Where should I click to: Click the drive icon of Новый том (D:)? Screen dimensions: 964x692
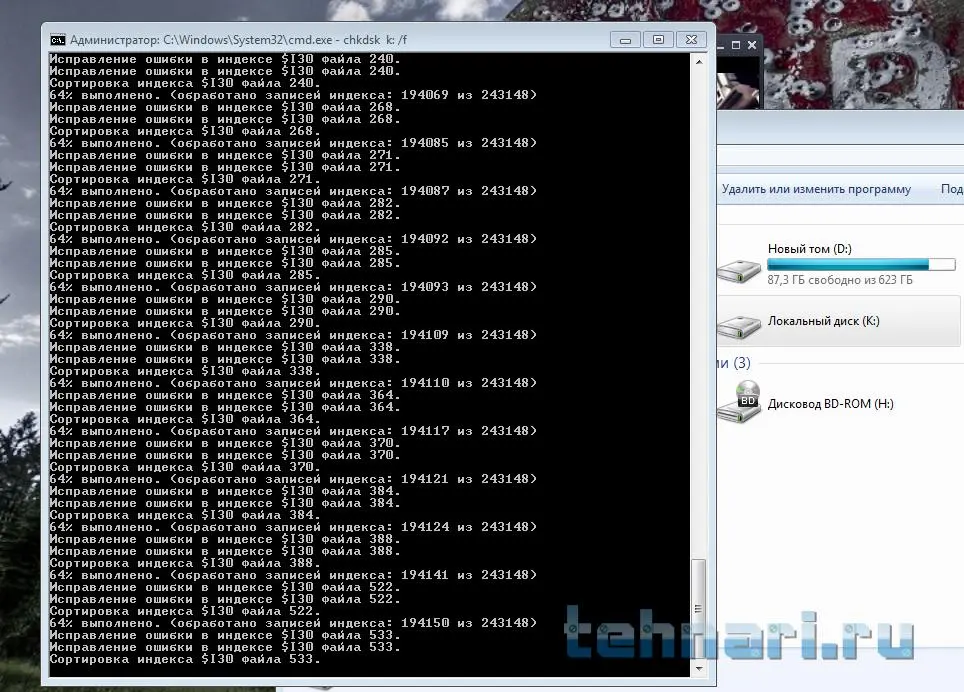pos(739,270)
